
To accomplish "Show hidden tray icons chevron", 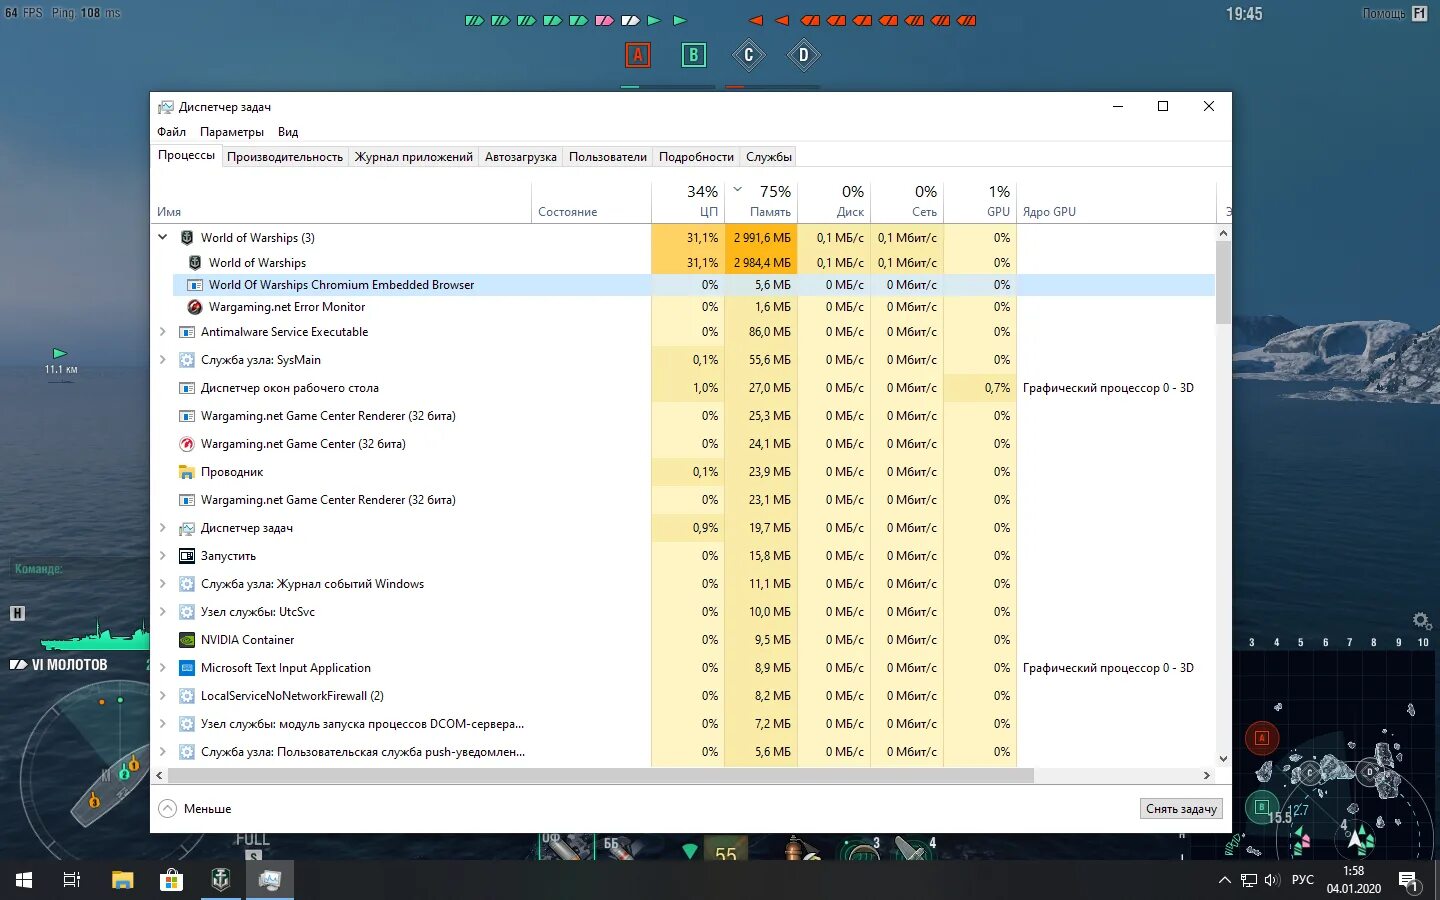I will tap(1224, 880).
